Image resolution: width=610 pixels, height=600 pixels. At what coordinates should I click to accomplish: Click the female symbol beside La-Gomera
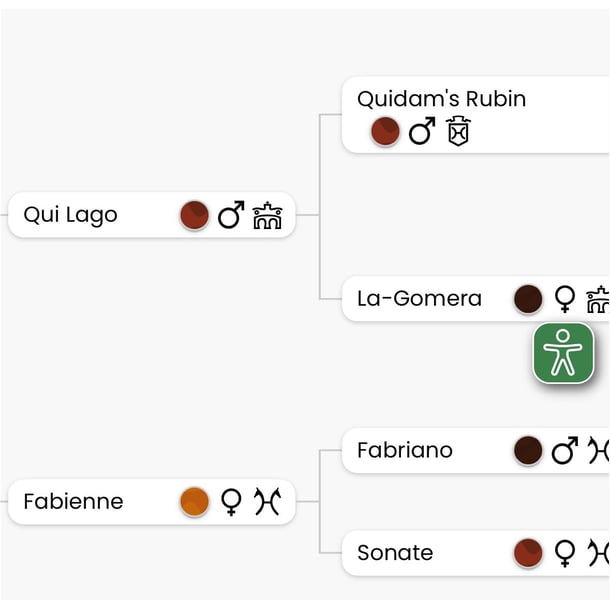coord(565,299)
